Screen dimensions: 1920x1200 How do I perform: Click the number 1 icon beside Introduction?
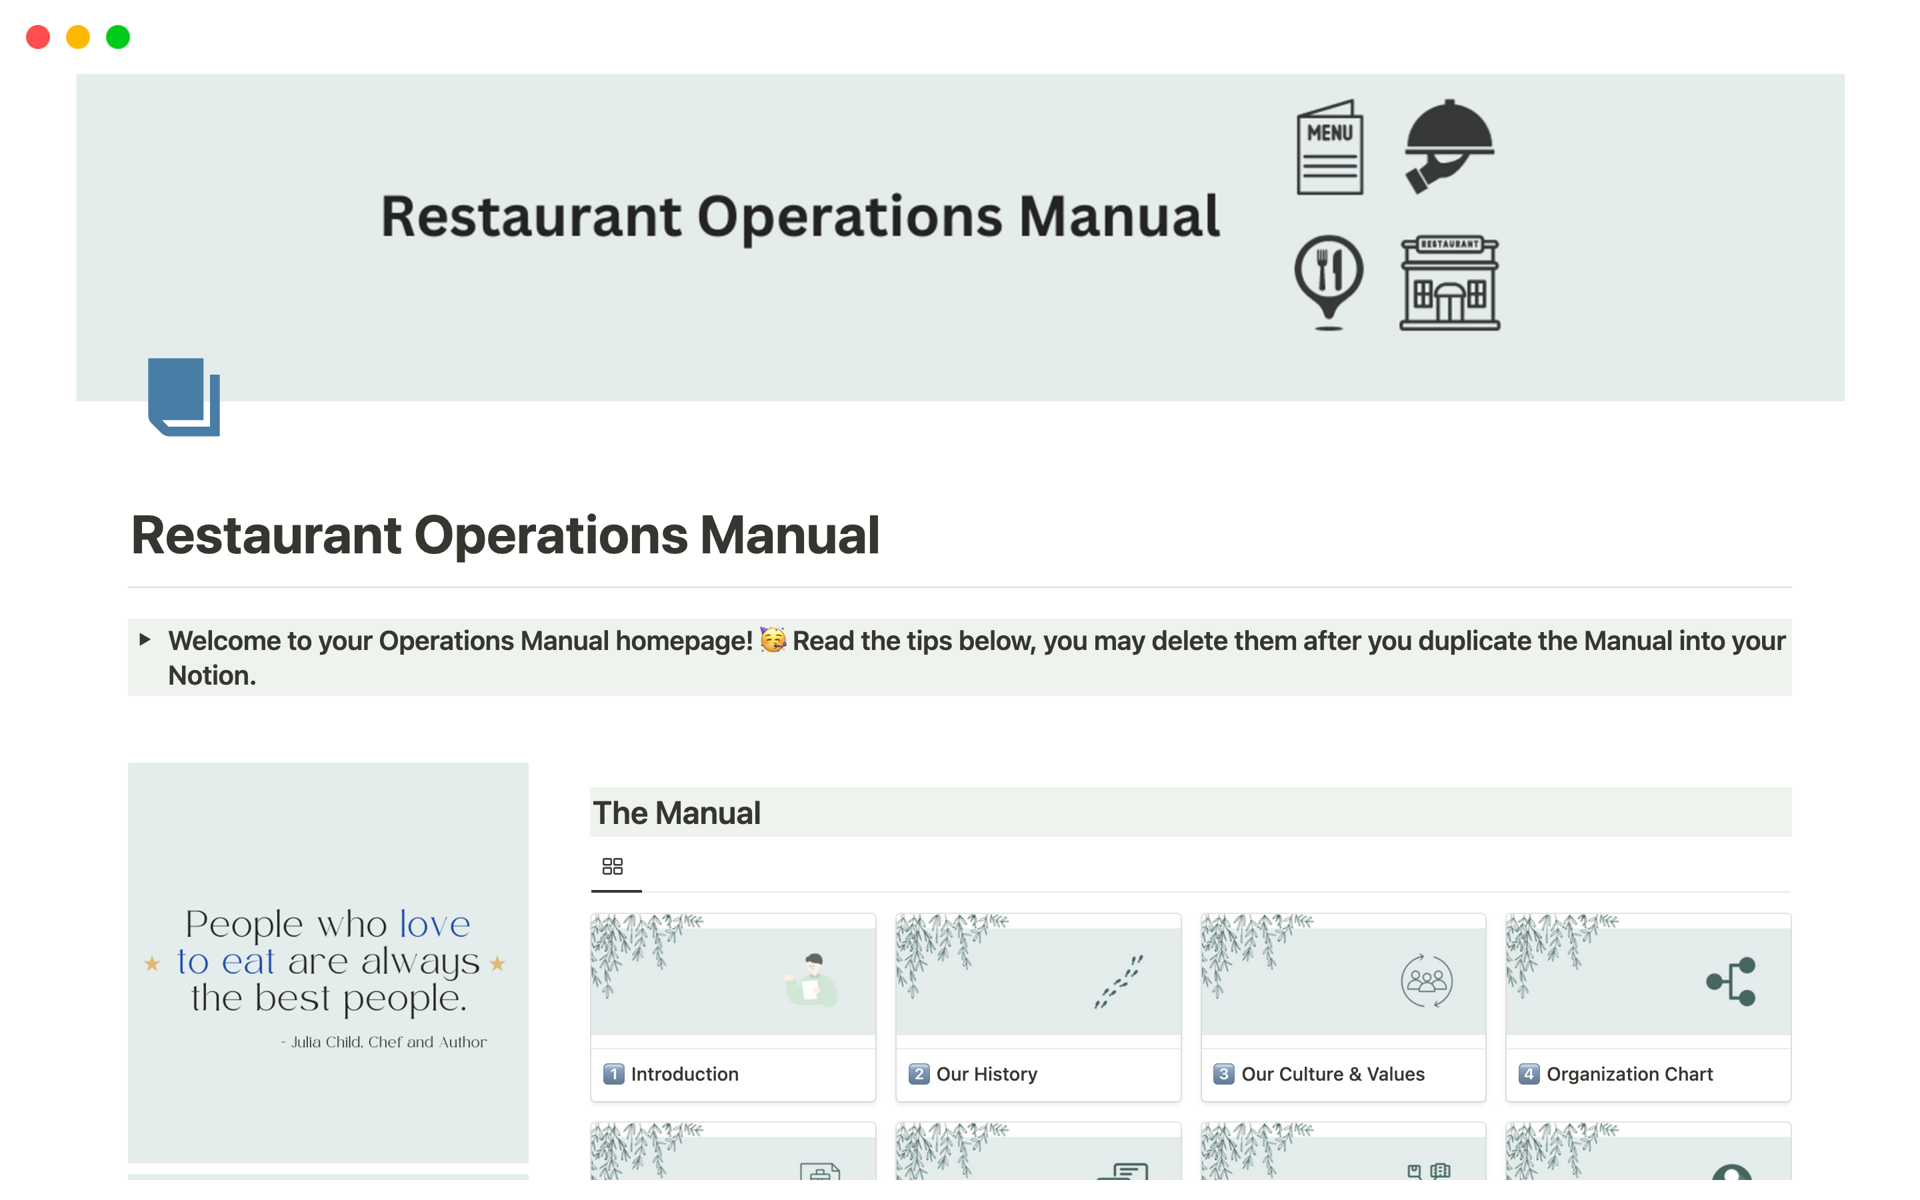[x=614, y=1074]
